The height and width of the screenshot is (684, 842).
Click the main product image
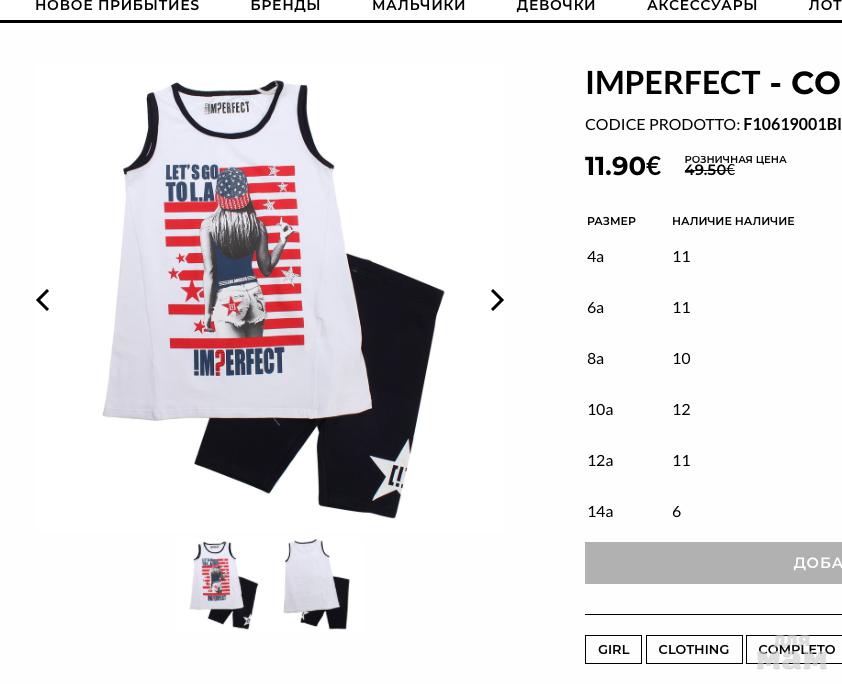click(271, 300)
